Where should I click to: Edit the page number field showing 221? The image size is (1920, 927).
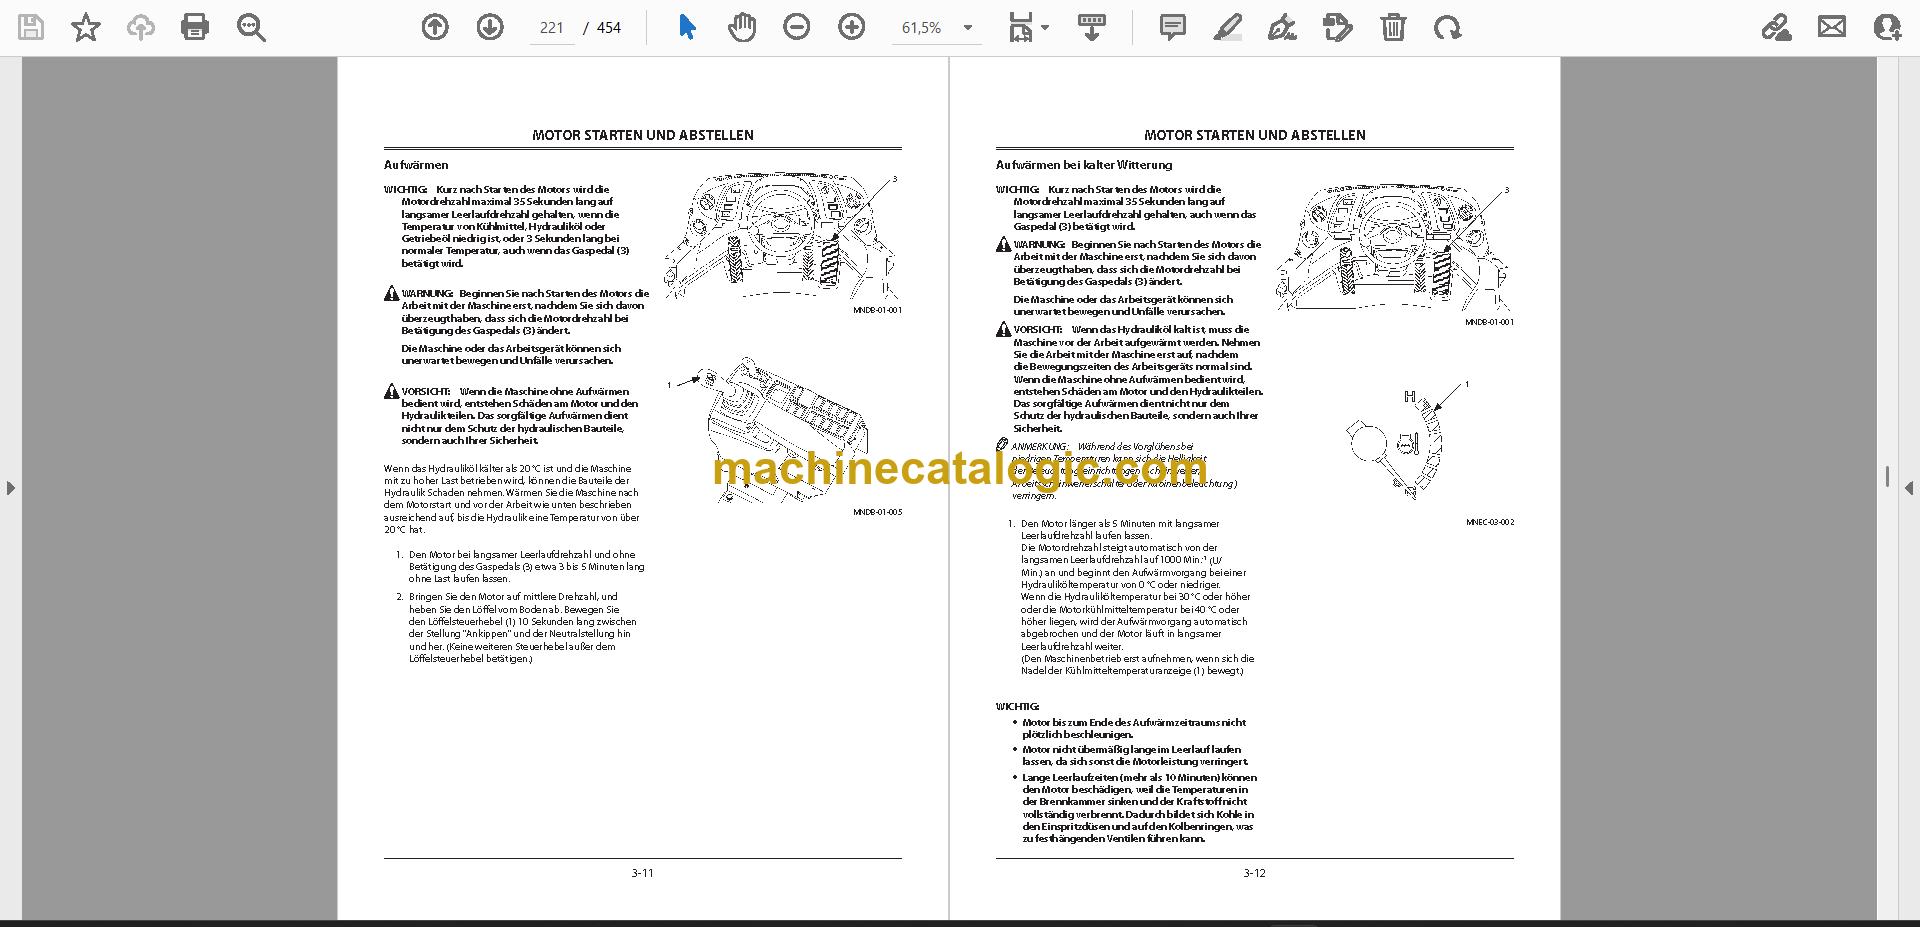[x=552, y=28]
